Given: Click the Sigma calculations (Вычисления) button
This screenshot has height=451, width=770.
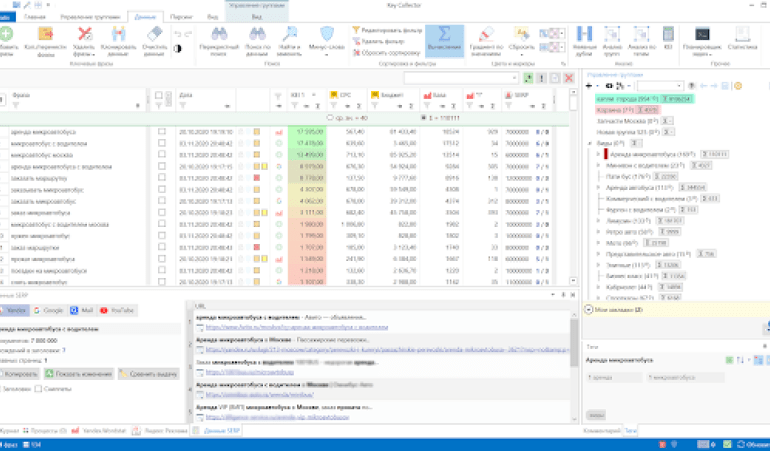Looking at the screenshot, I should [444, 41].
